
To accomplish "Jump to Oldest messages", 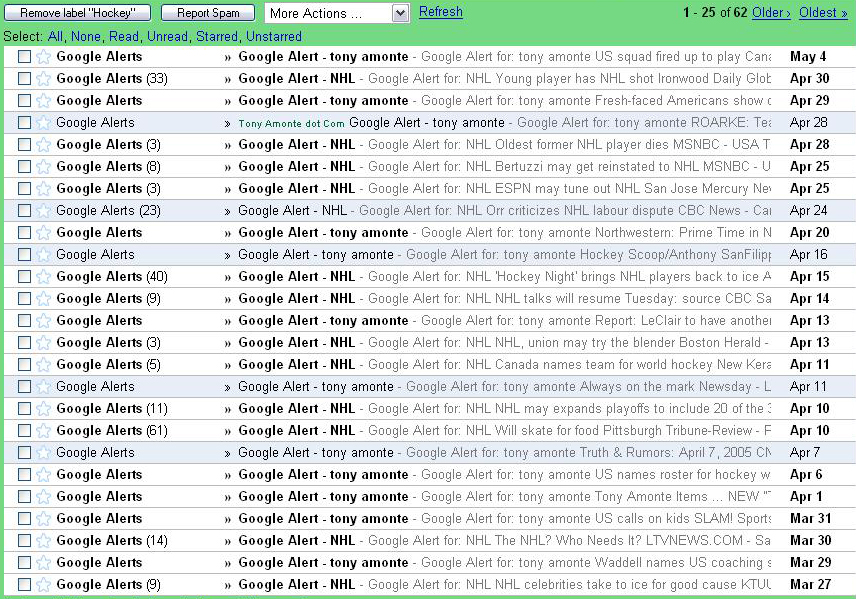I will click(x=823, y=13).
